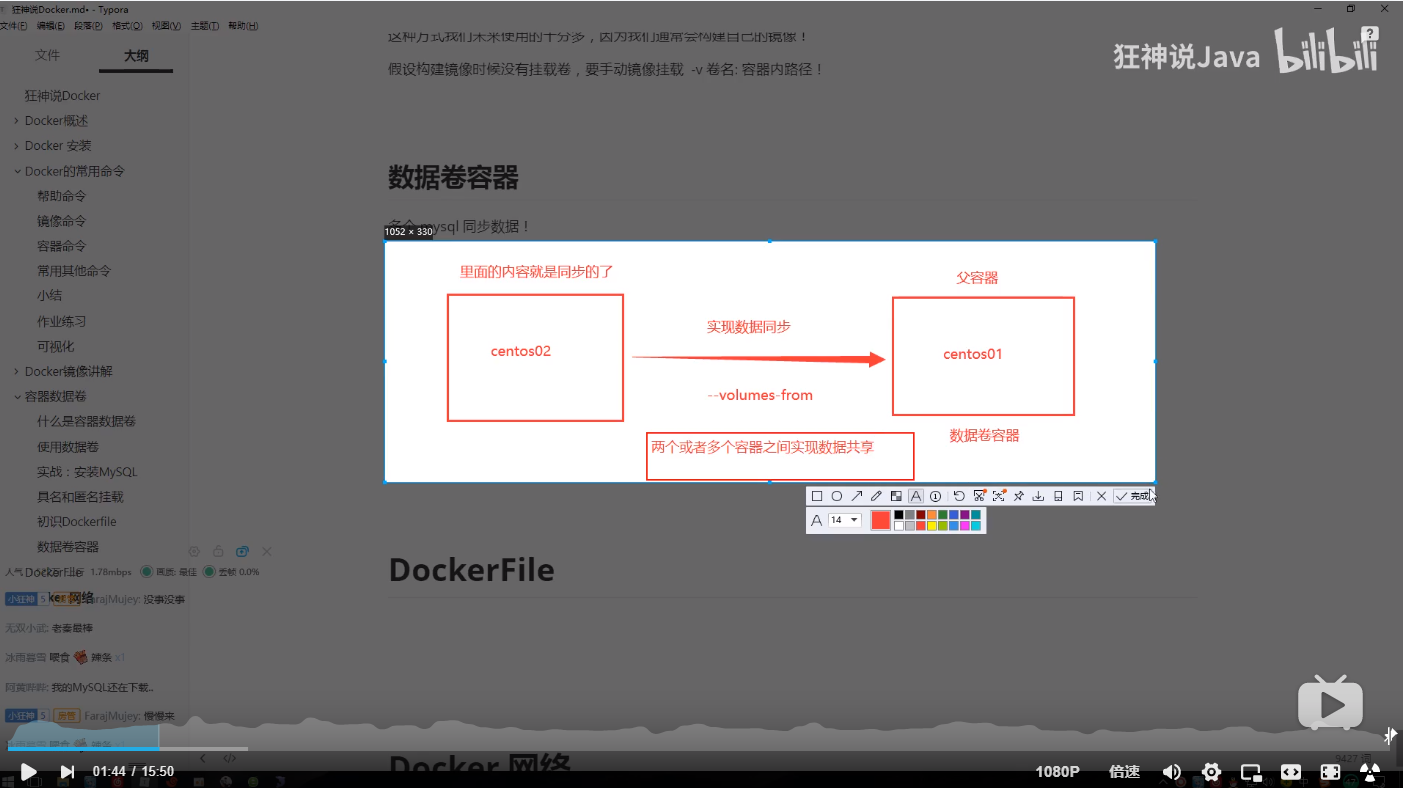Enter fullscreen video mode
The image size is (1403, 788).
tap(1331, 771)
